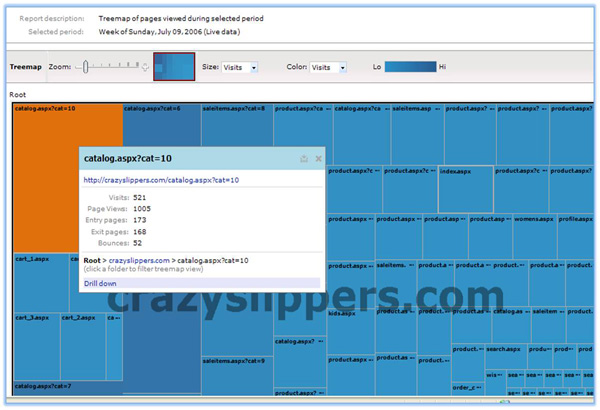Screen dimensions: 600x410
Task: Select the cart_1.aspx treemap cell
Action: (x=41, y=282)
